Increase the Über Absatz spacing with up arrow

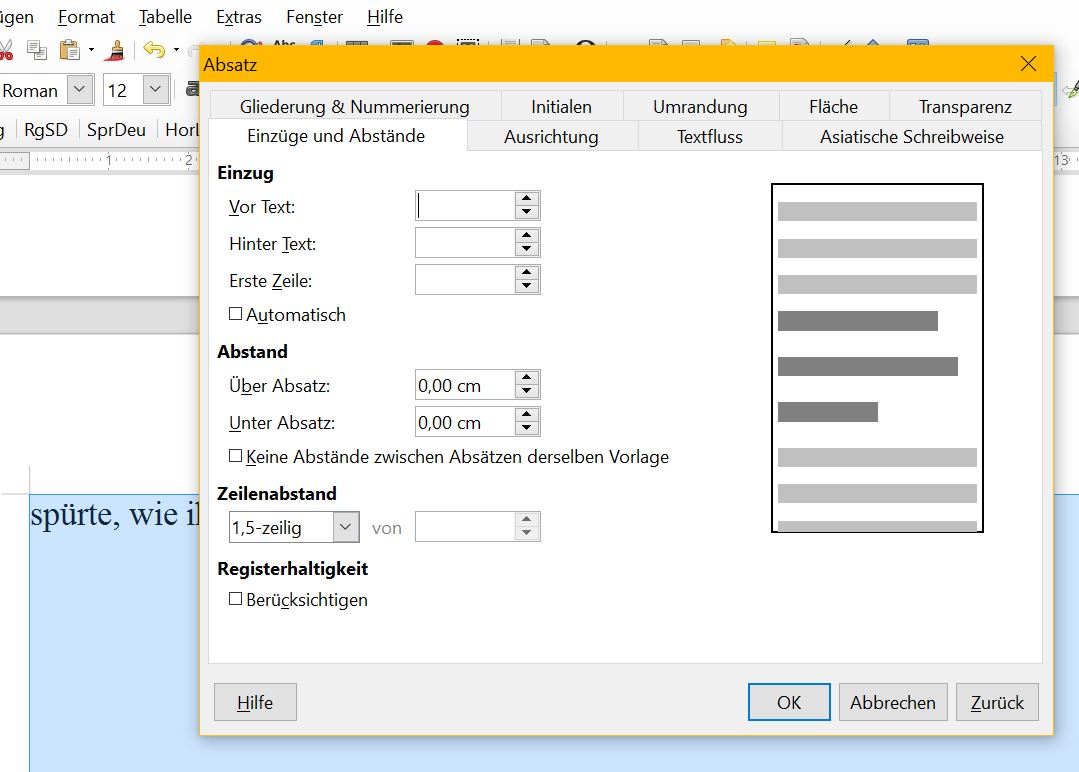coord(527,378)
